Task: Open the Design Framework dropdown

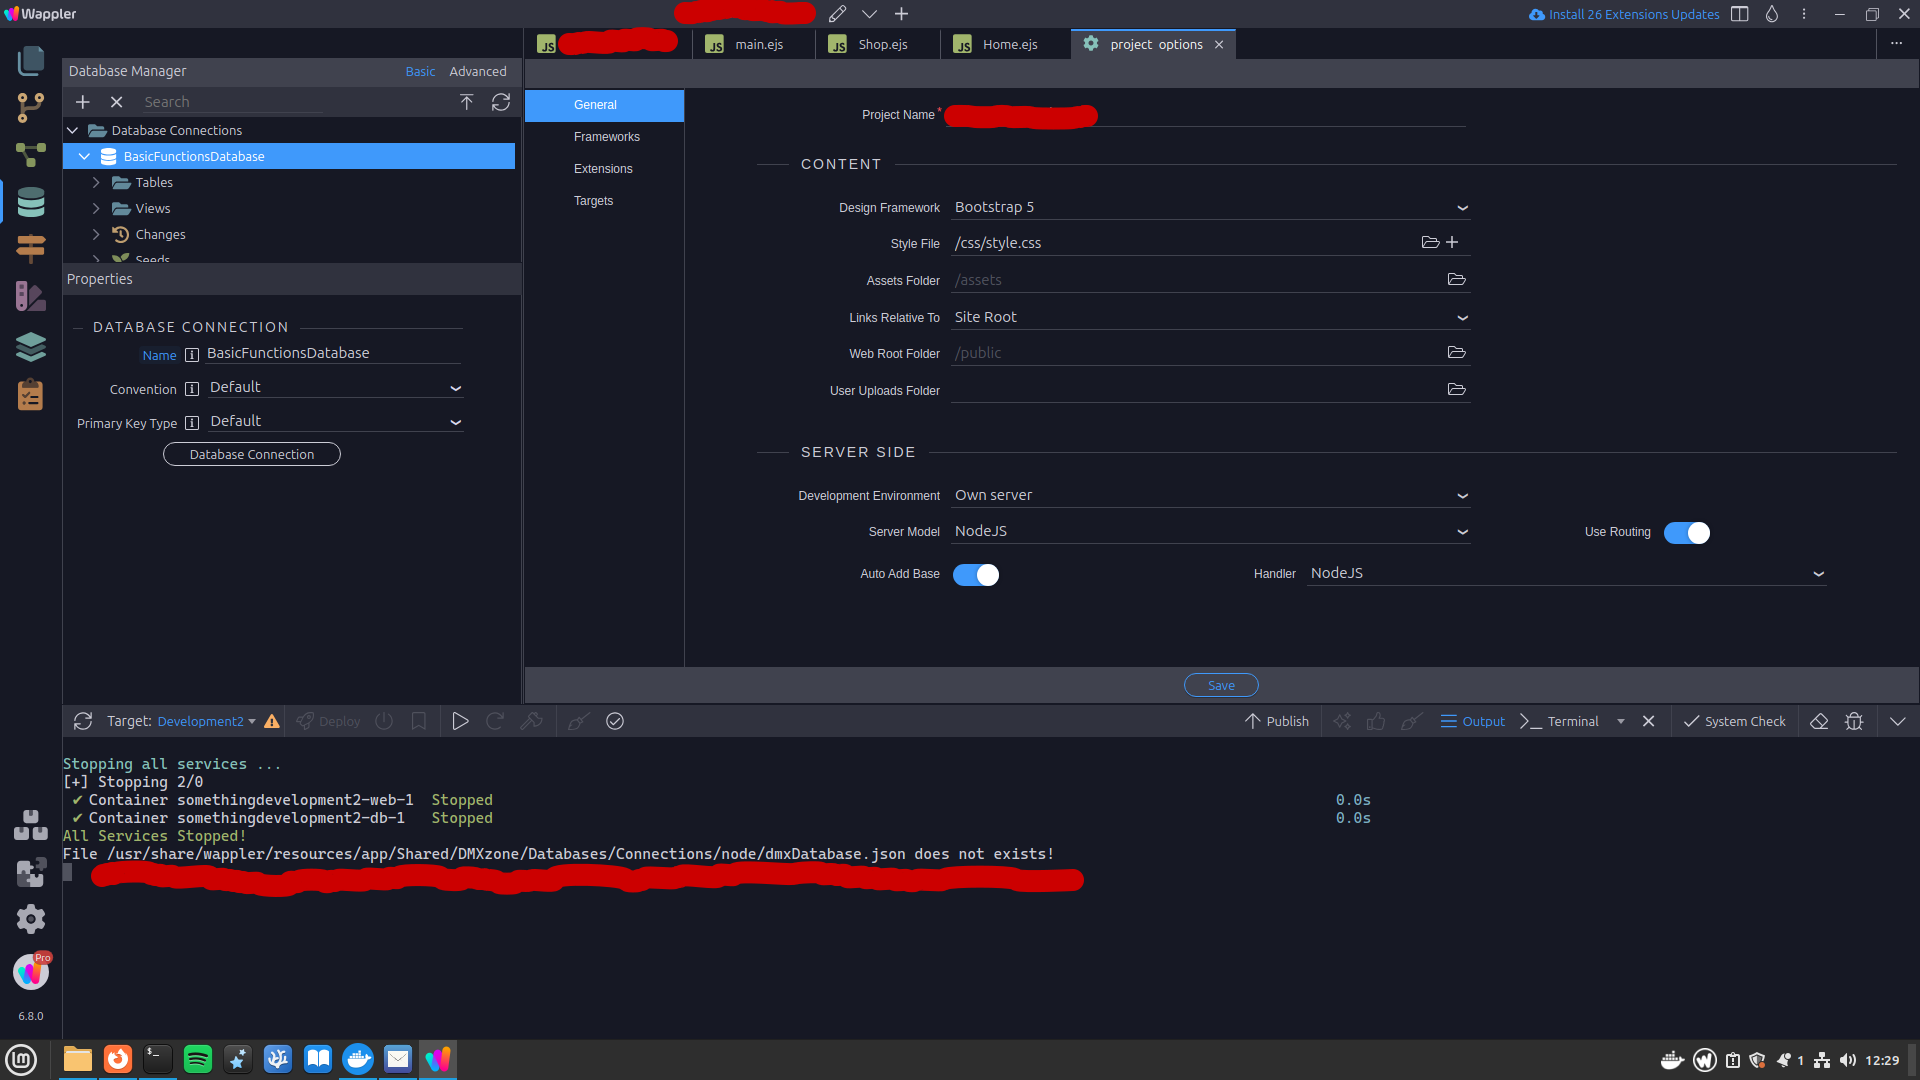Action: click(1210, 207)
